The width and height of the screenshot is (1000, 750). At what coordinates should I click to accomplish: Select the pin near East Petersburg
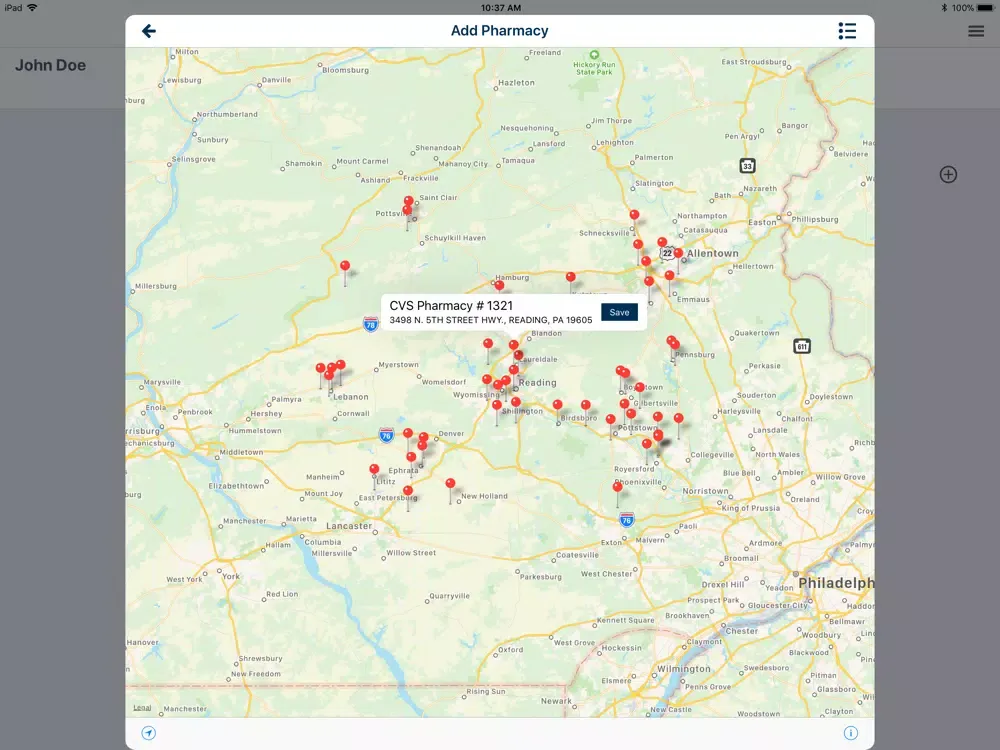point(408,491)
